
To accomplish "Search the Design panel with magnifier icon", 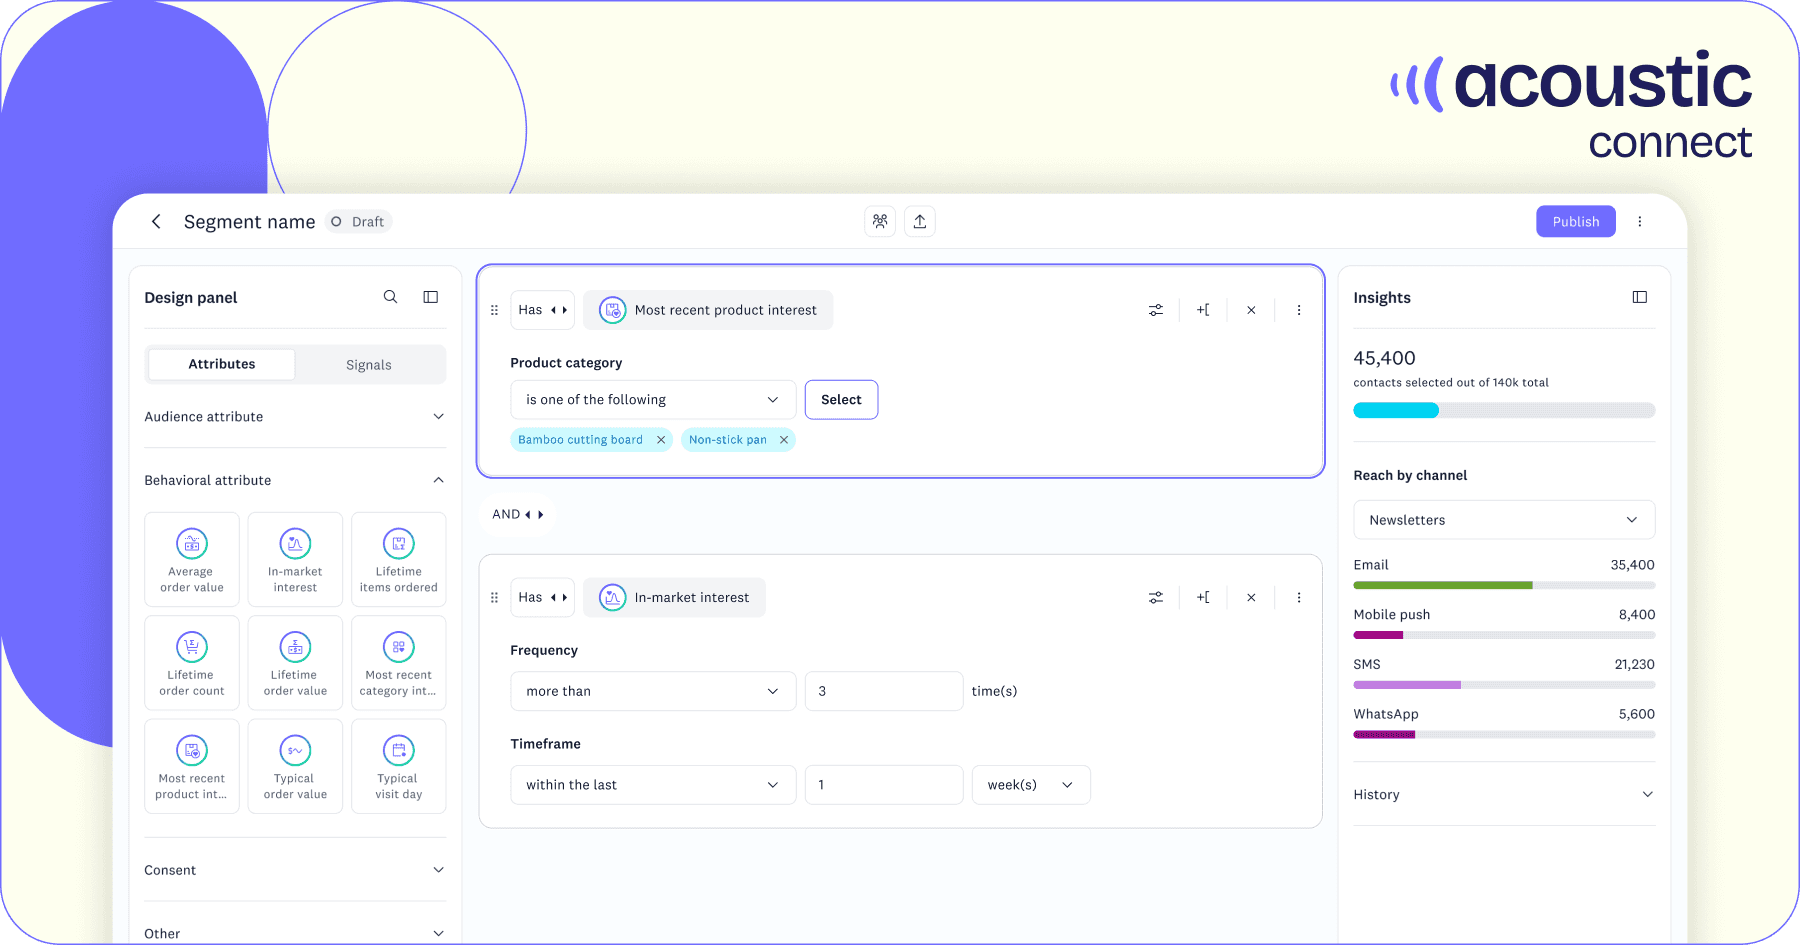I will tap(390, 297).
